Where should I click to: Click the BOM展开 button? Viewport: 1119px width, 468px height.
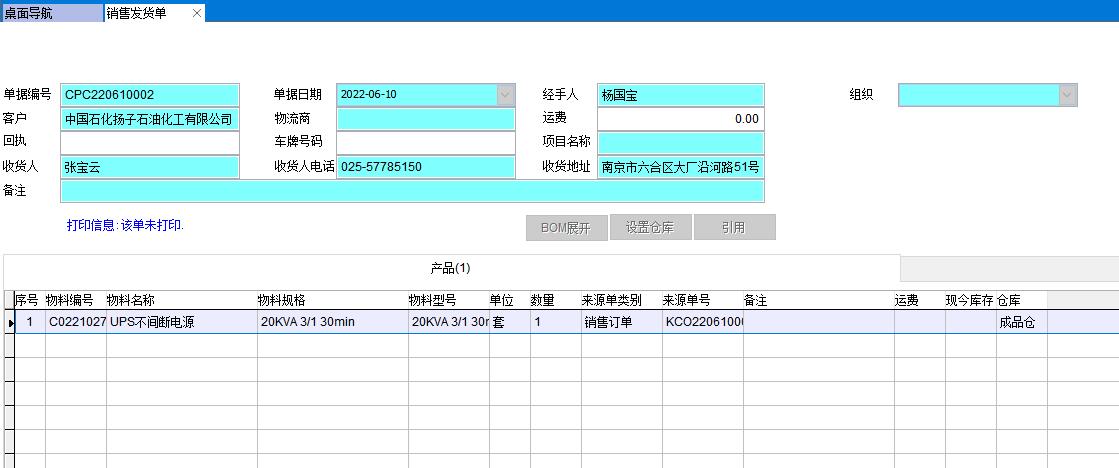pyautogui.click(x=566, y=228)
